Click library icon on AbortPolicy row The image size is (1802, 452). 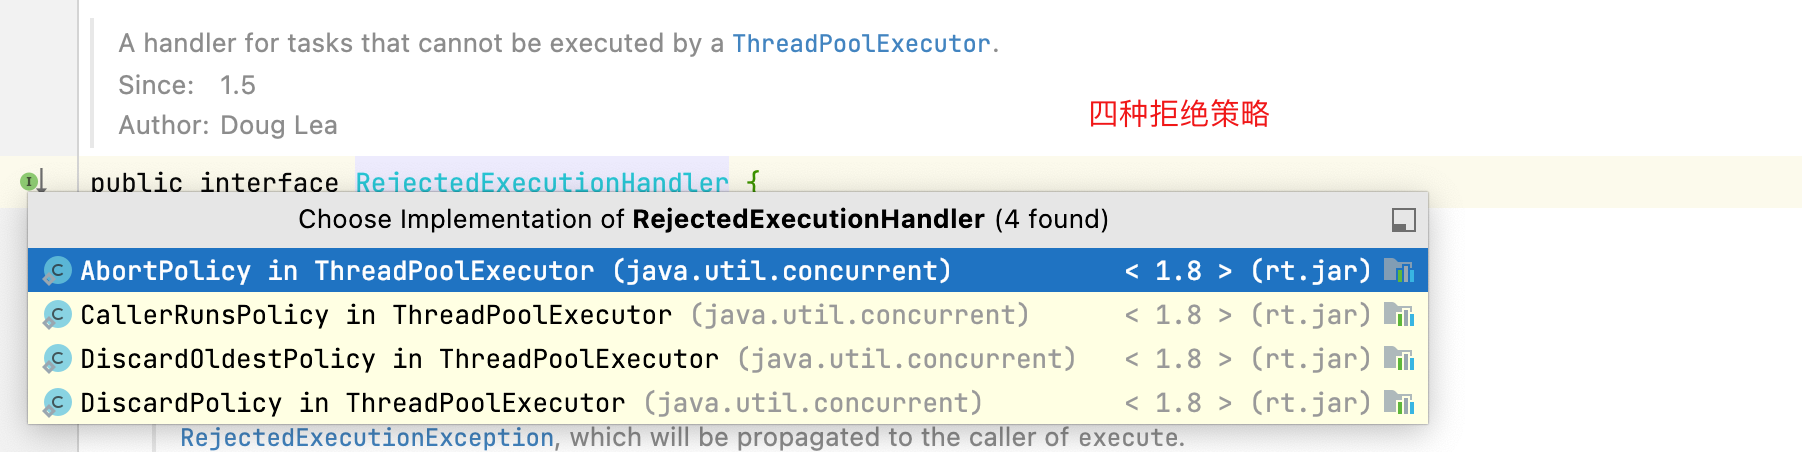tap(1398, 270)
